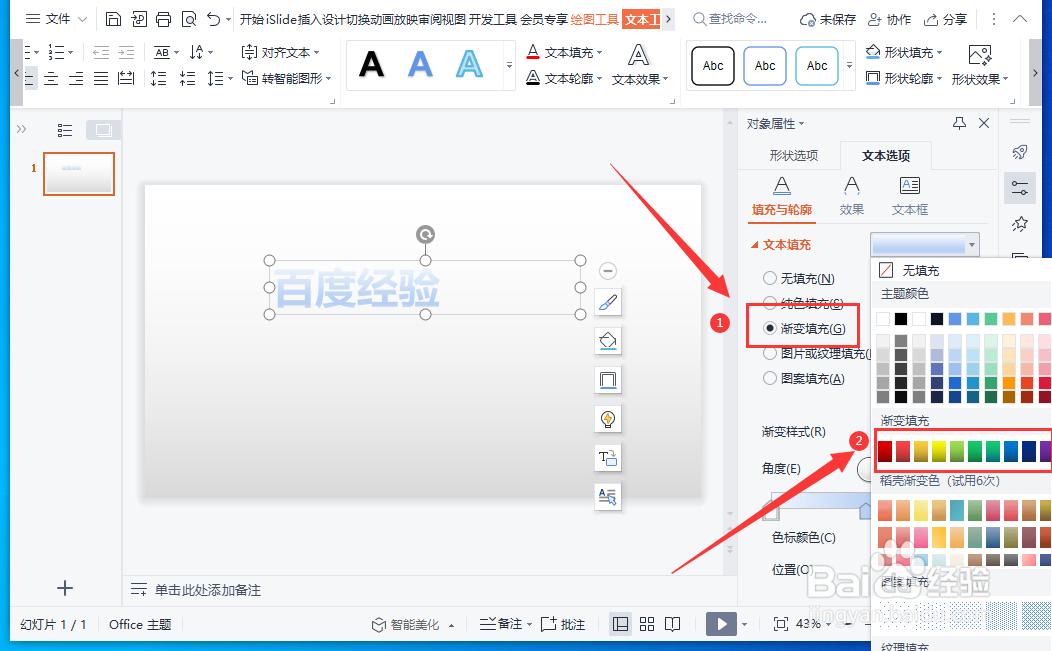Open 形状填充 dropdown

(x=939, y=52)
